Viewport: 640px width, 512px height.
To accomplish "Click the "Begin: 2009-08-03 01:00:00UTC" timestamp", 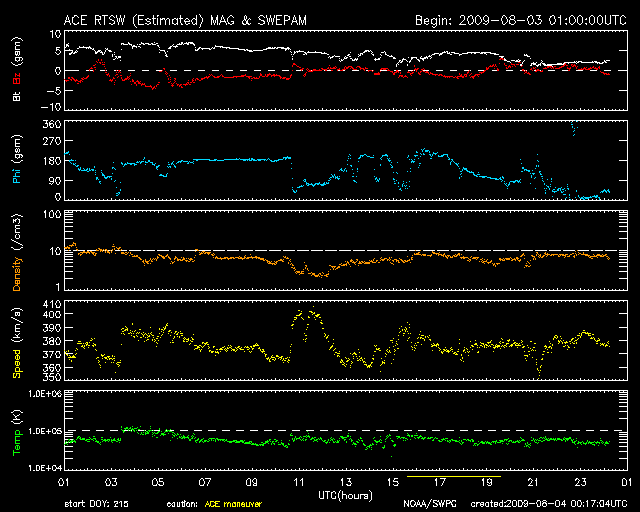I will pos(521,20).
